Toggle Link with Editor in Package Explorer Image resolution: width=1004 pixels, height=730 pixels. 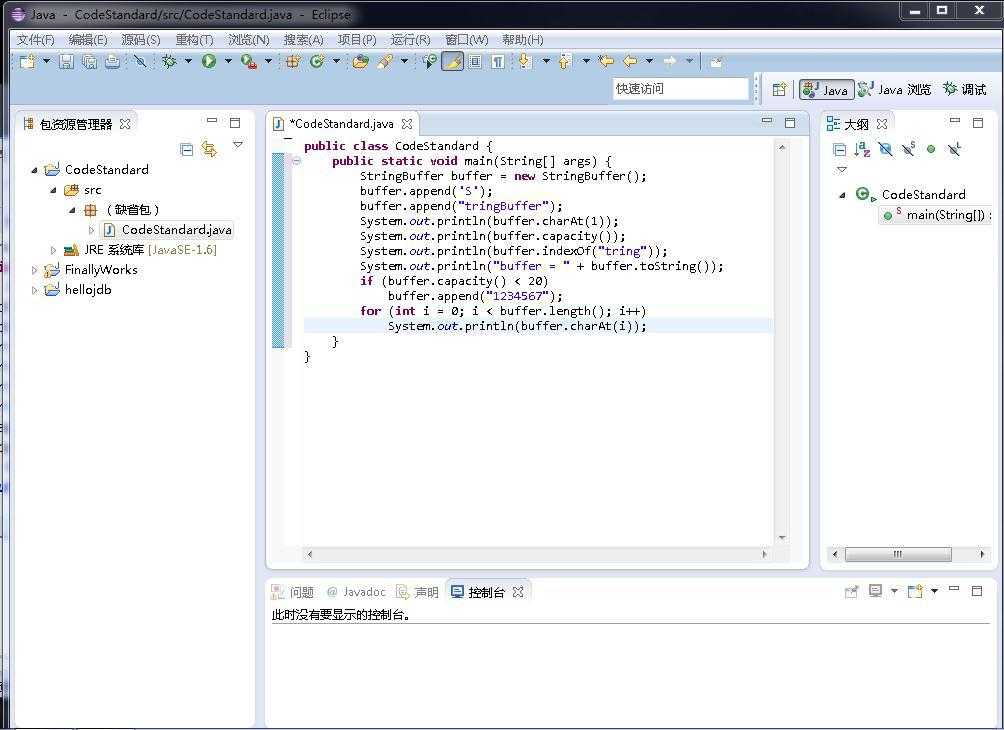209,149
